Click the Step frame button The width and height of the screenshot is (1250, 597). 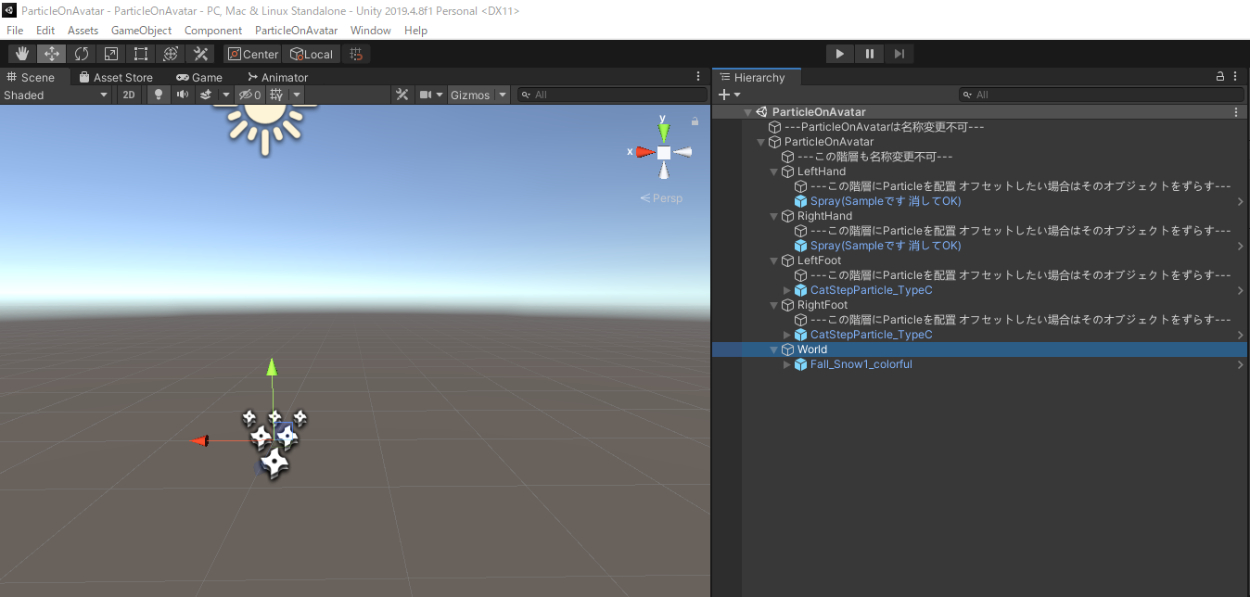pos(899,54)
